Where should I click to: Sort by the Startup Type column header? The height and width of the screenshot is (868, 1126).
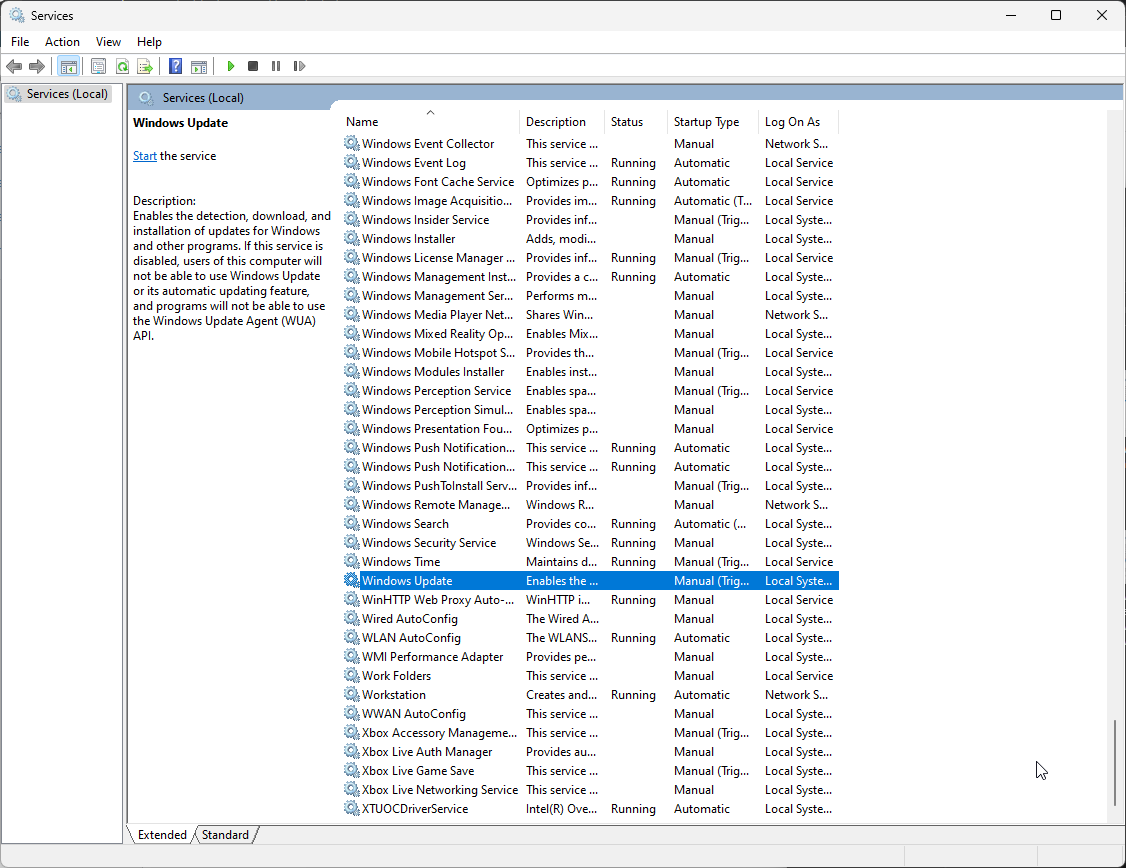[713, 121]
